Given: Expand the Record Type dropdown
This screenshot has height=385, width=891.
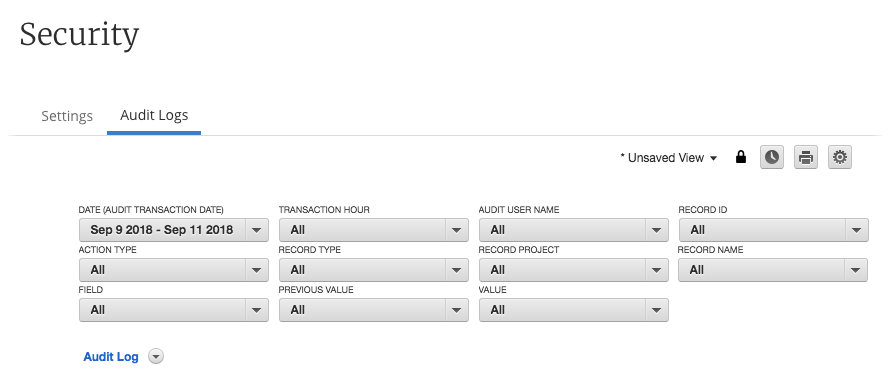Looking at the screenshot, I should pyautogui.click(x=374, y=270).
